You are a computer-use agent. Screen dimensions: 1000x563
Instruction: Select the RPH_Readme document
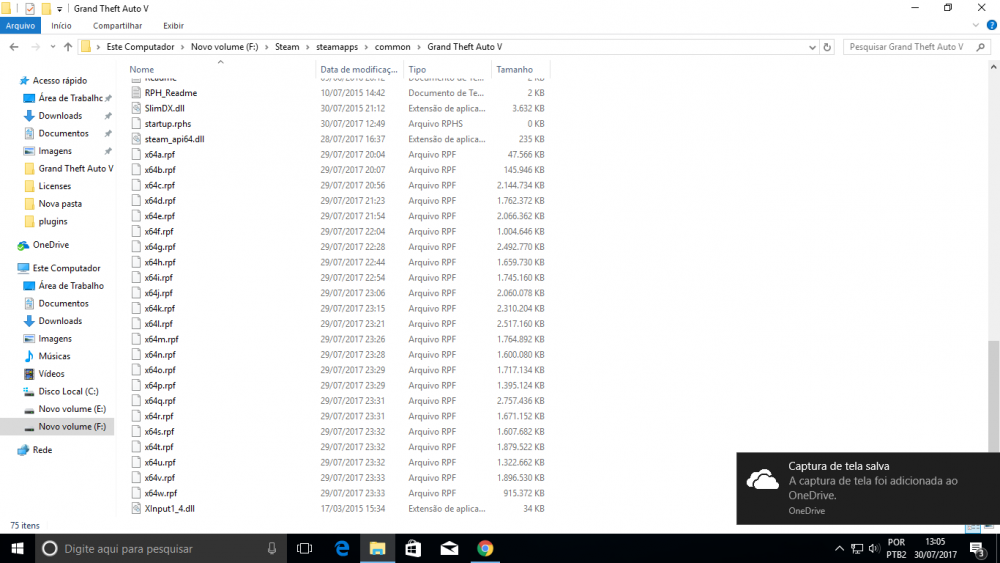(x=170, y=93)
